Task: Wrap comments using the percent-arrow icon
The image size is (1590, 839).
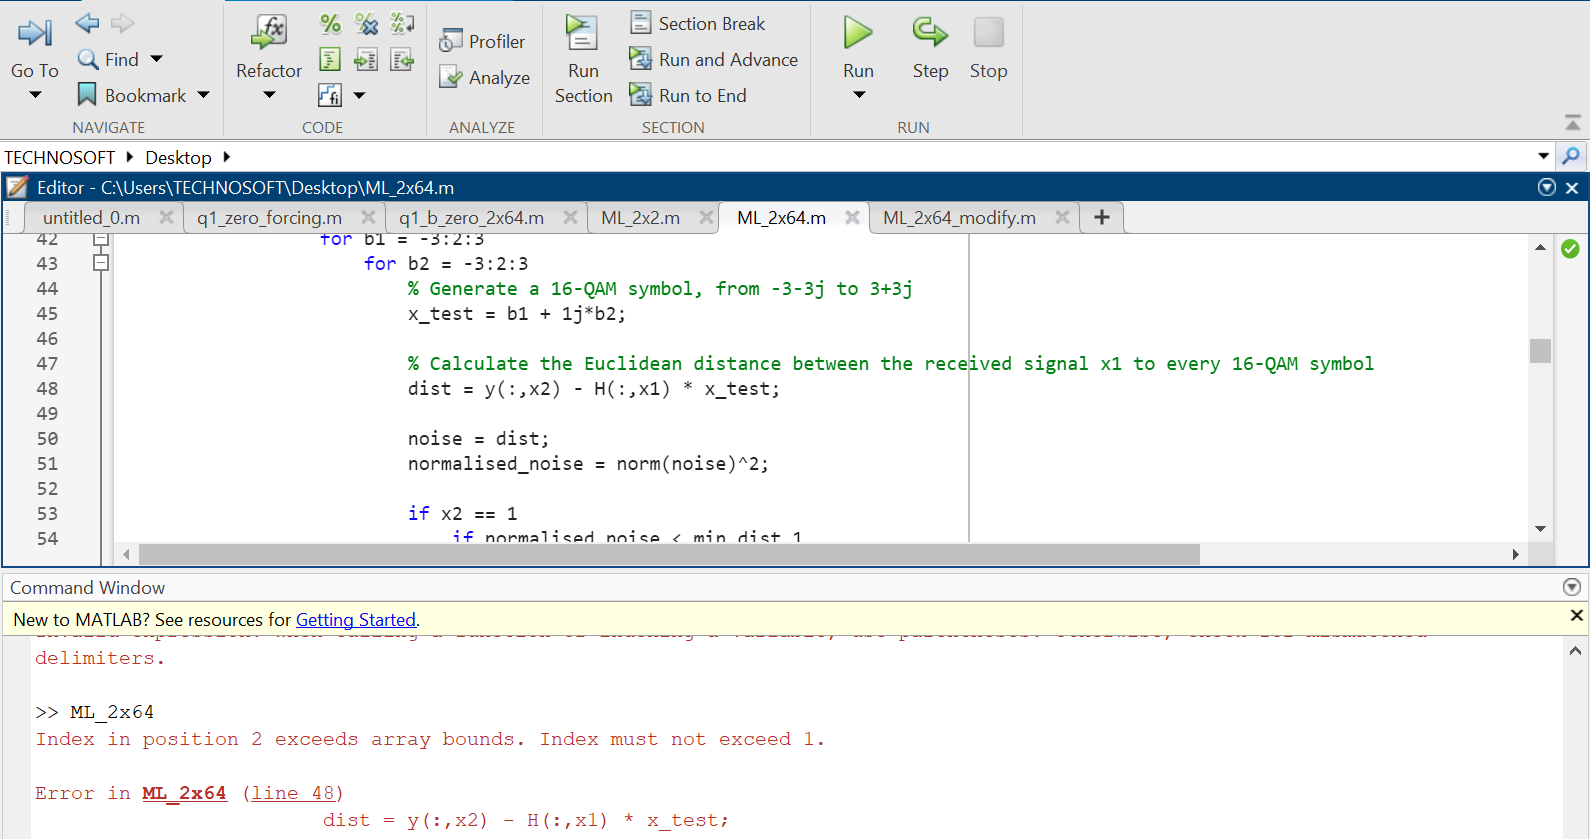Action: [x=402, y=24]
